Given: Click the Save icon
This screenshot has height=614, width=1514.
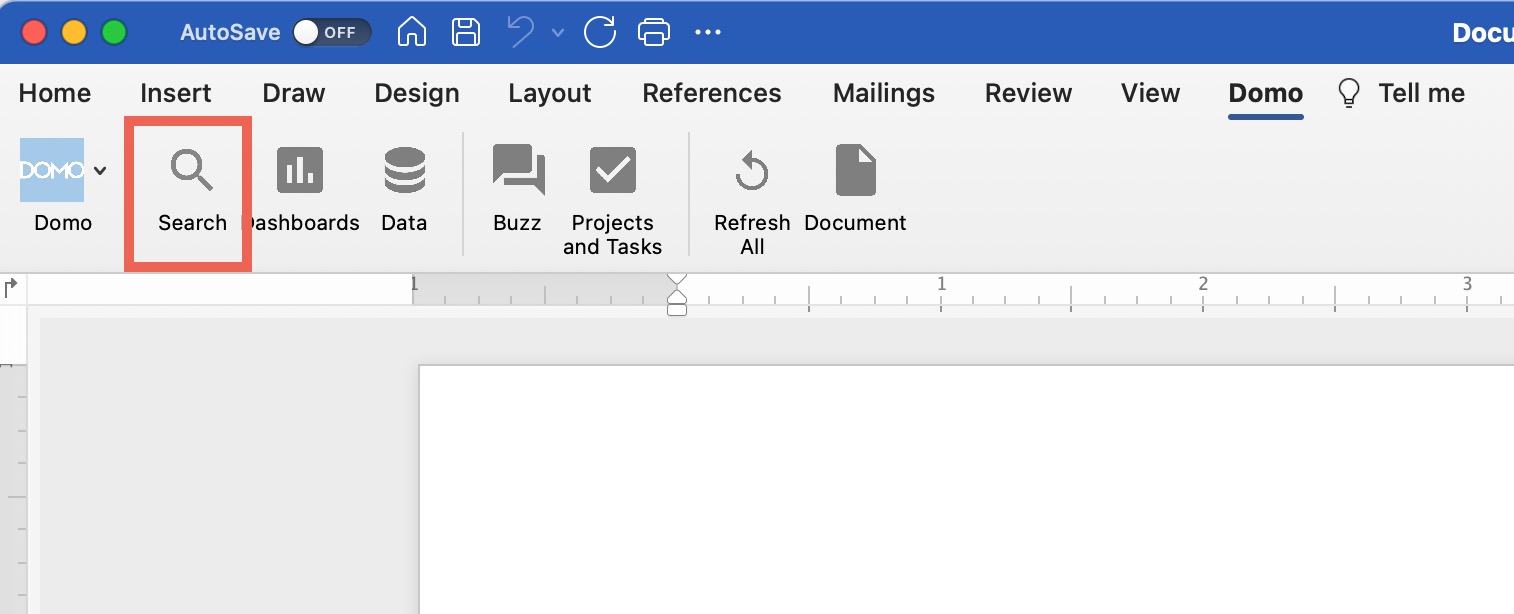Looking at the screenshot, I should (465, 31).
